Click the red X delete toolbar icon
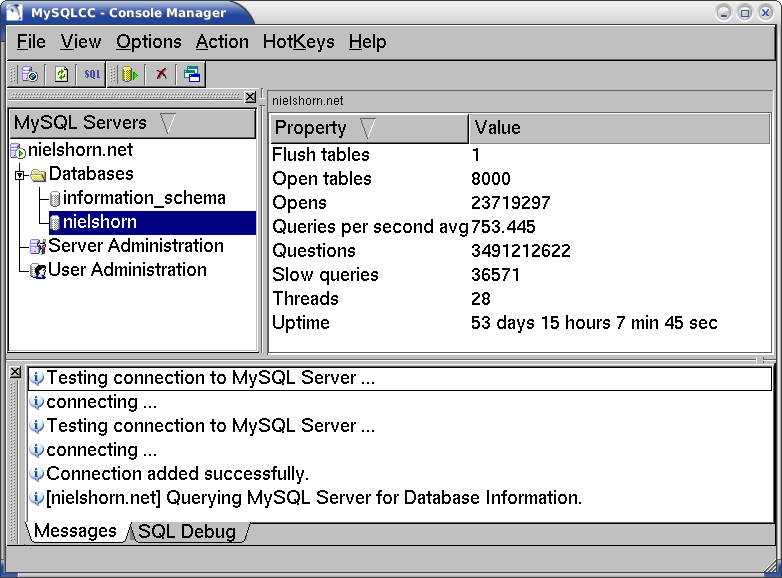 point(161,75)
